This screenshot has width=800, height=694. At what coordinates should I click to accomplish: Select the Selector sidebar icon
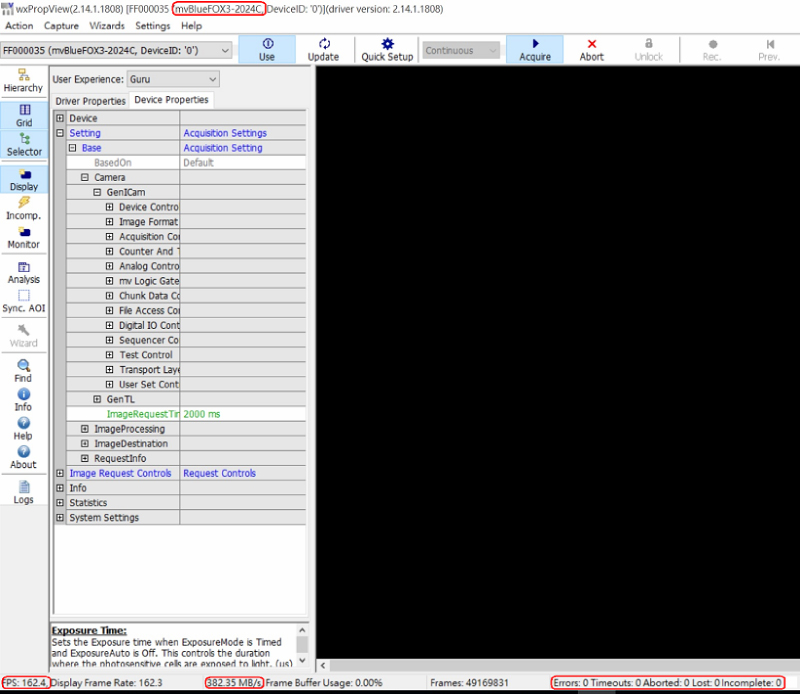click(24, 139)
